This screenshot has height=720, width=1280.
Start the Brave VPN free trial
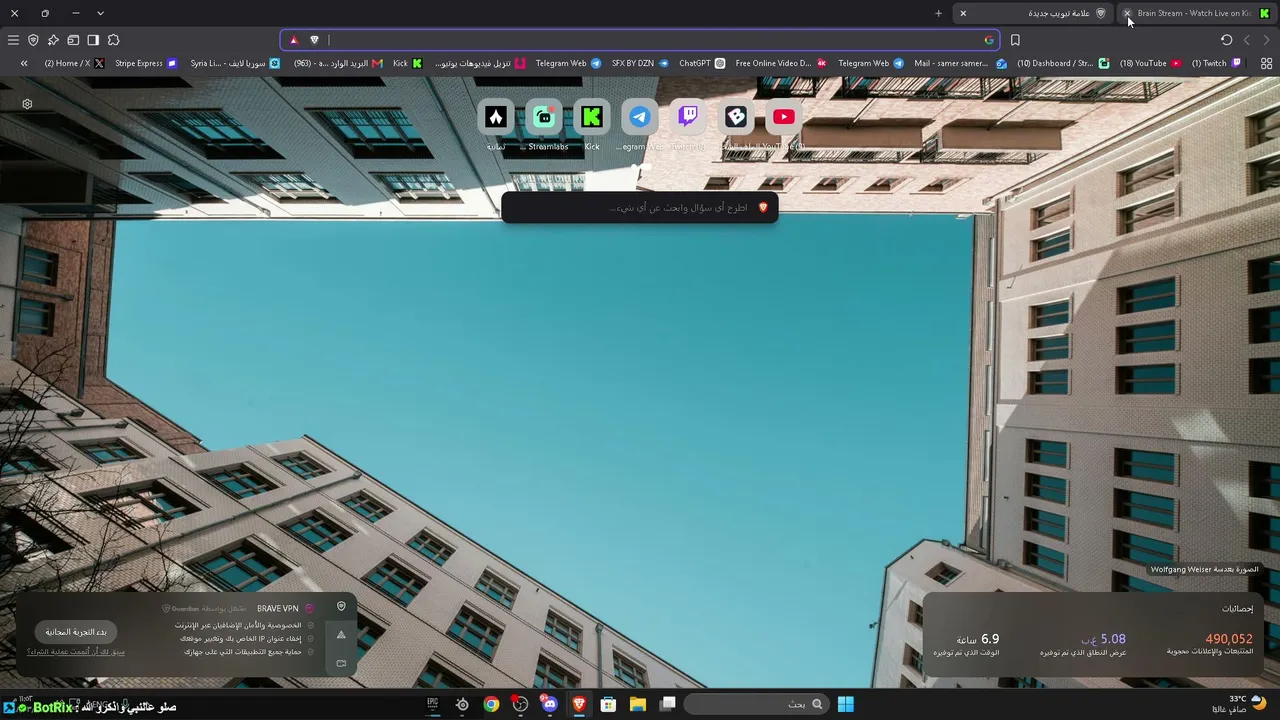click(76, 632)
